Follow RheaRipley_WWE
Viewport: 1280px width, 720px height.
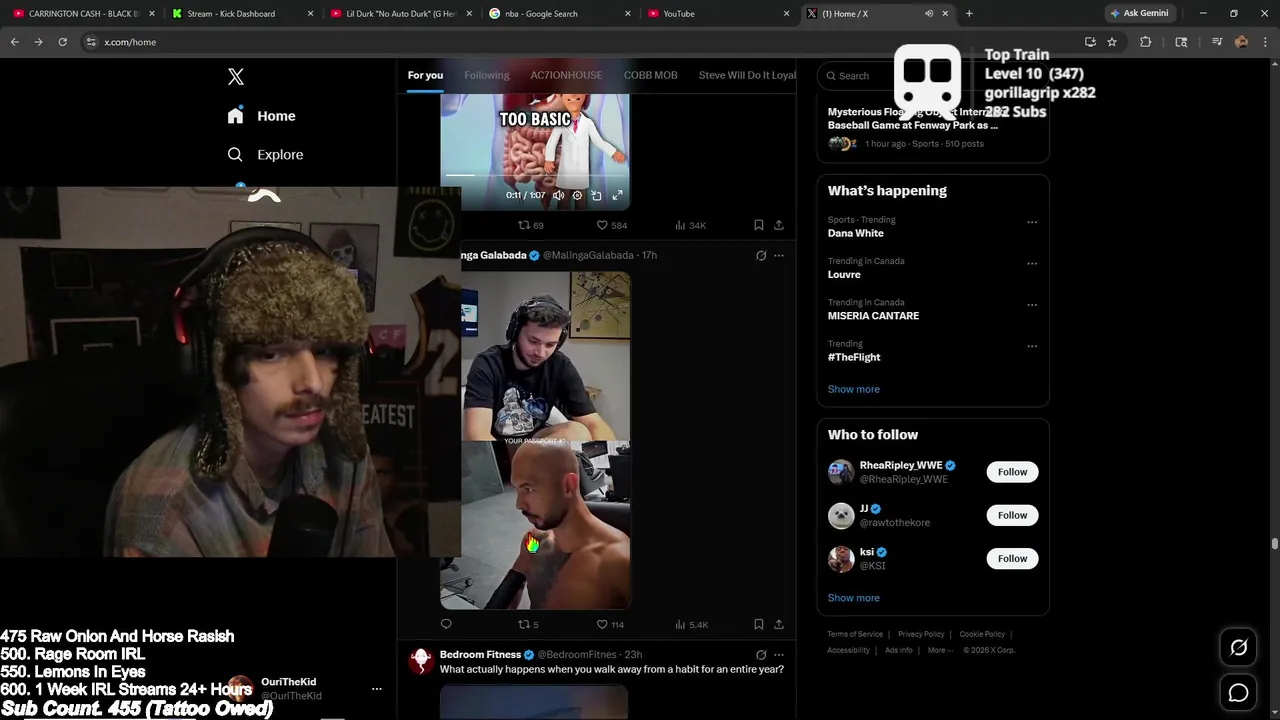coord(1012,472)
